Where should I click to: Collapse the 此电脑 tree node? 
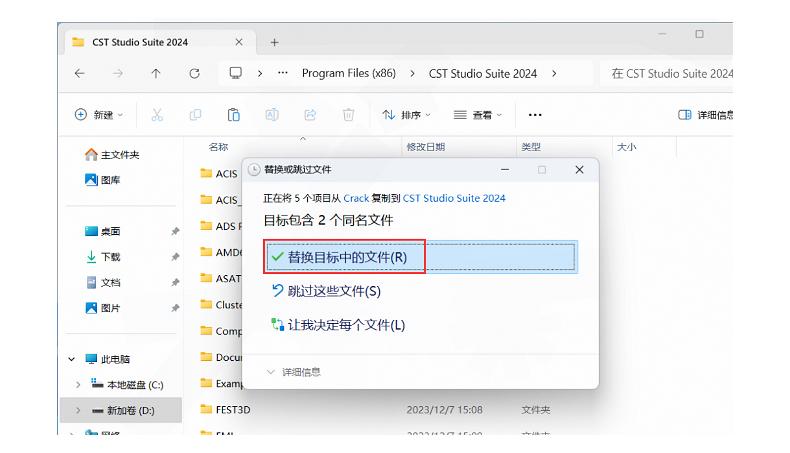coord(72,359)
